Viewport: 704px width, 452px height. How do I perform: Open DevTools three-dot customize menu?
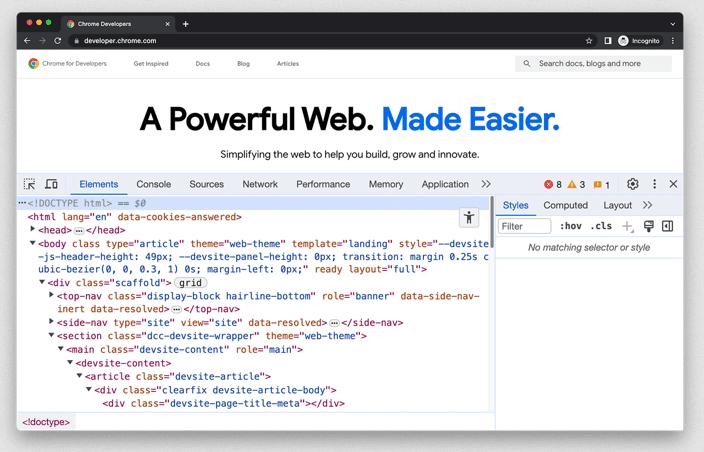click(x=654, y=184)
